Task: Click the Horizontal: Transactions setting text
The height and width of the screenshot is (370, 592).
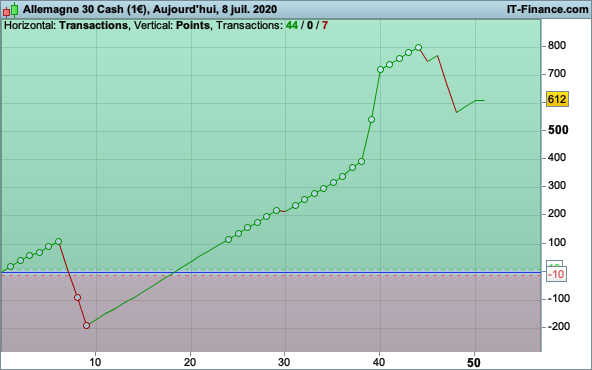Action: click(66, 25)
